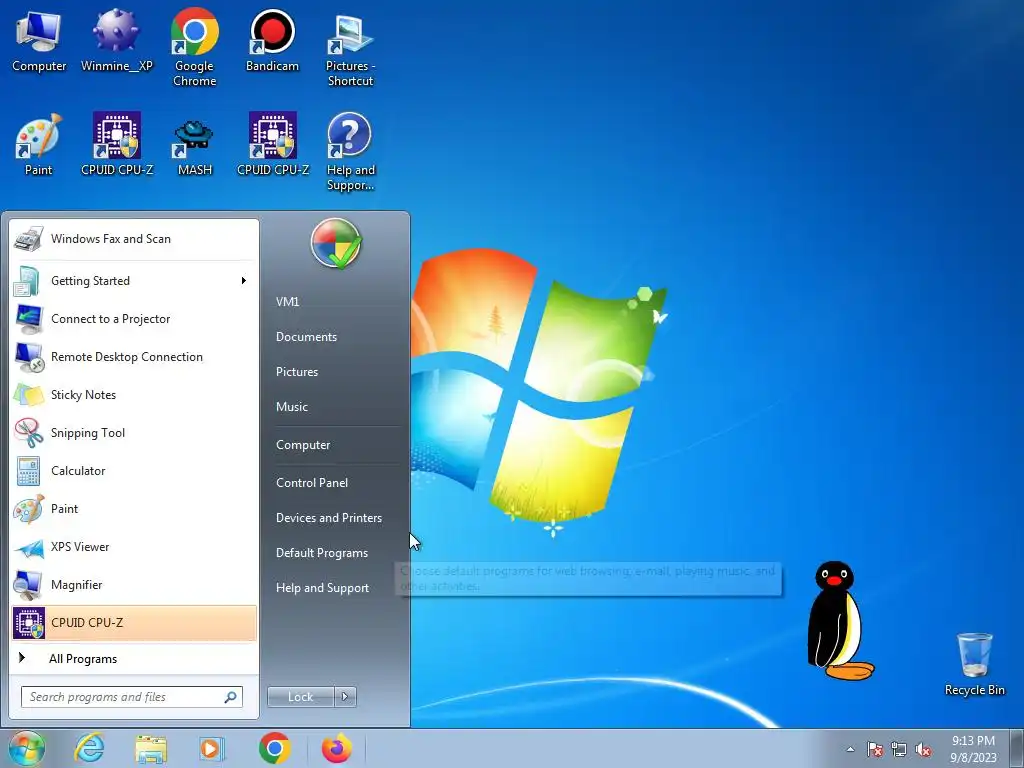Image resolution: width=1024 pixels, height=768 pixels.
Task: Open the Computer desktop icon
Action: [39, 42]
